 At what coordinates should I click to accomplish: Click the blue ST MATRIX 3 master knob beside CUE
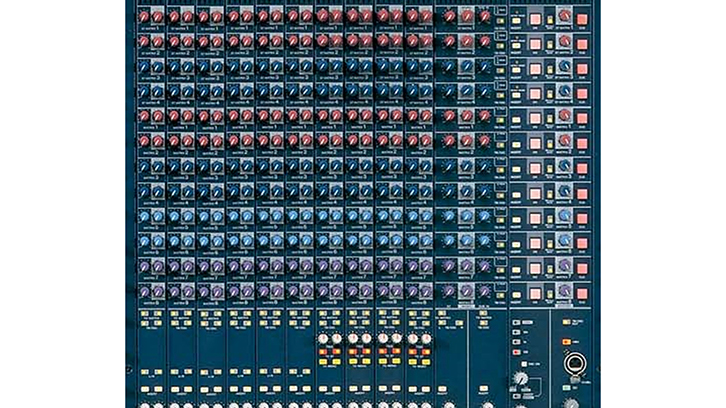coord(564,65)
